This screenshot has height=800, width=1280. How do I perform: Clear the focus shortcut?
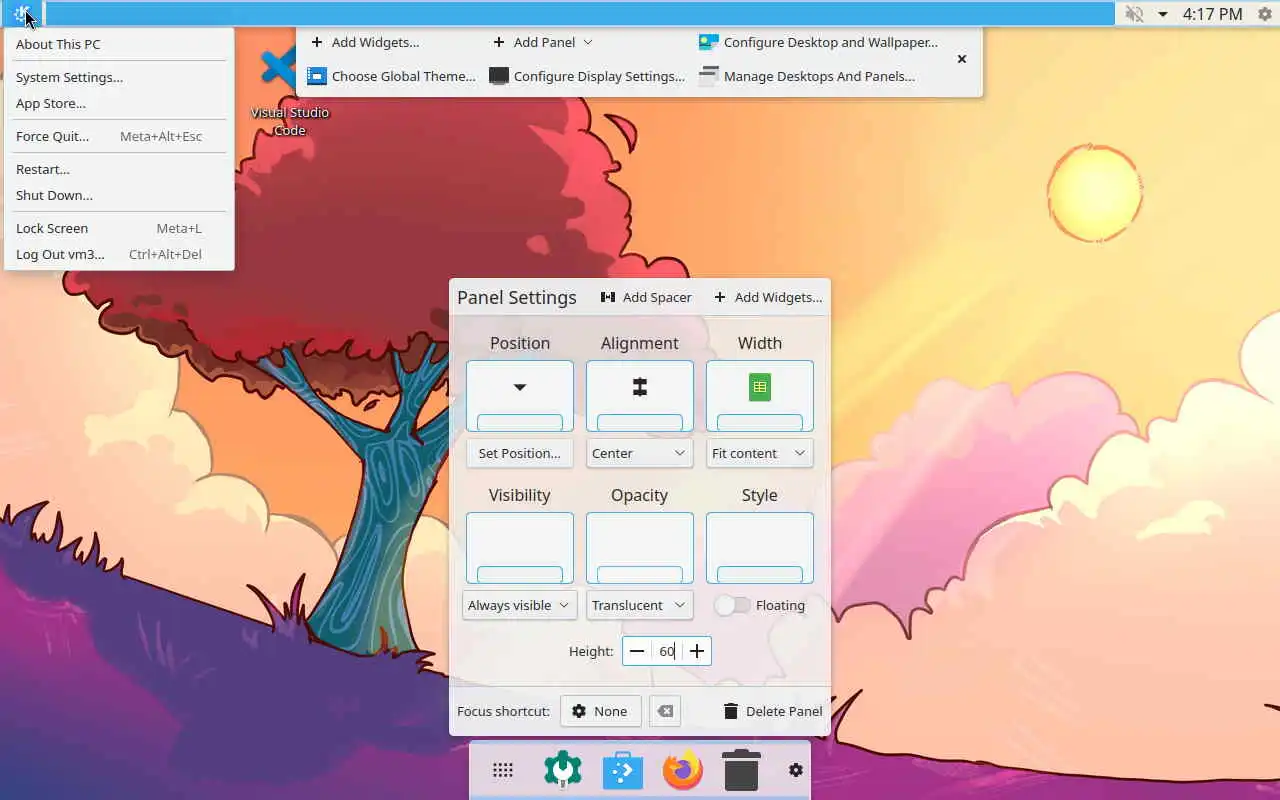(665, 711)
